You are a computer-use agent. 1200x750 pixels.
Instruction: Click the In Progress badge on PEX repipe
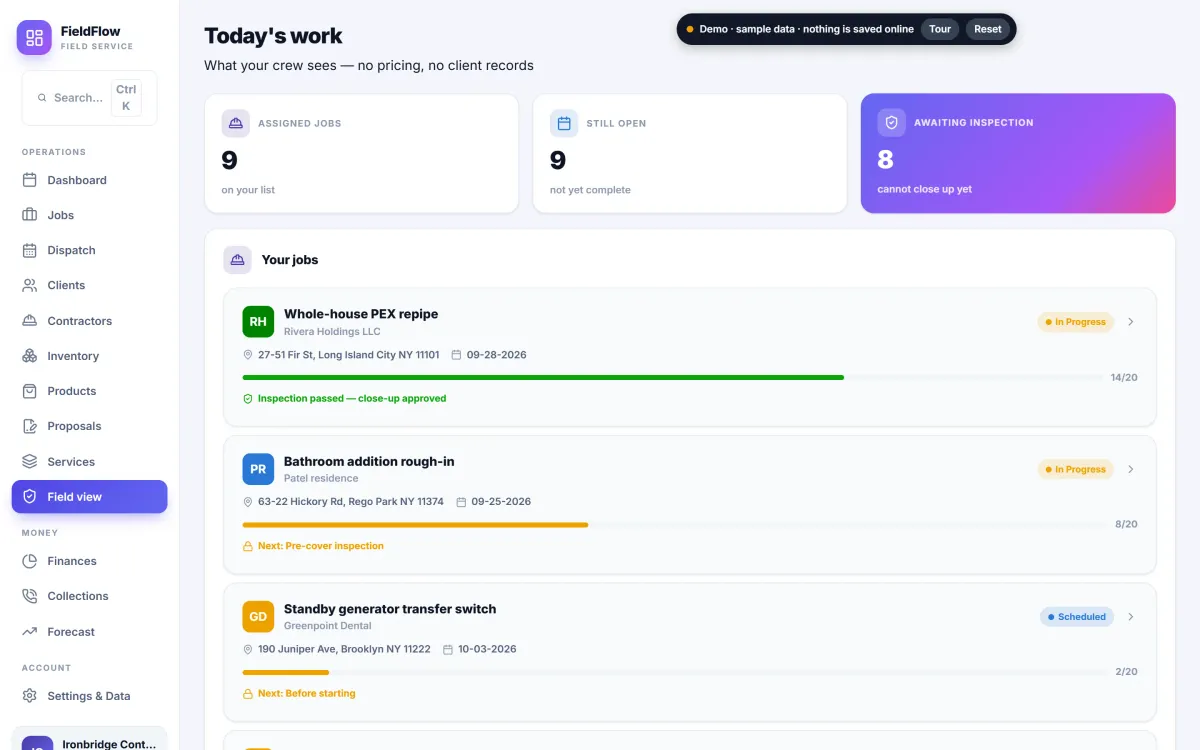1076,322
